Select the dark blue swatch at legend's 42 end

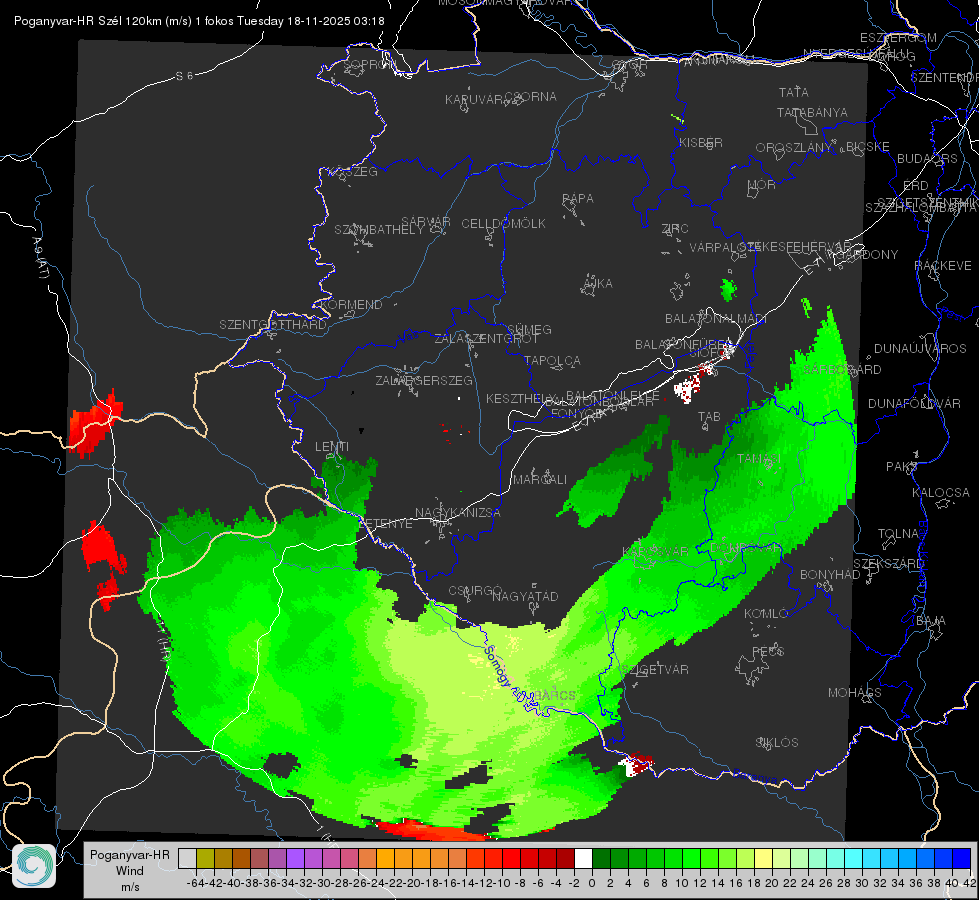(962, 858)
